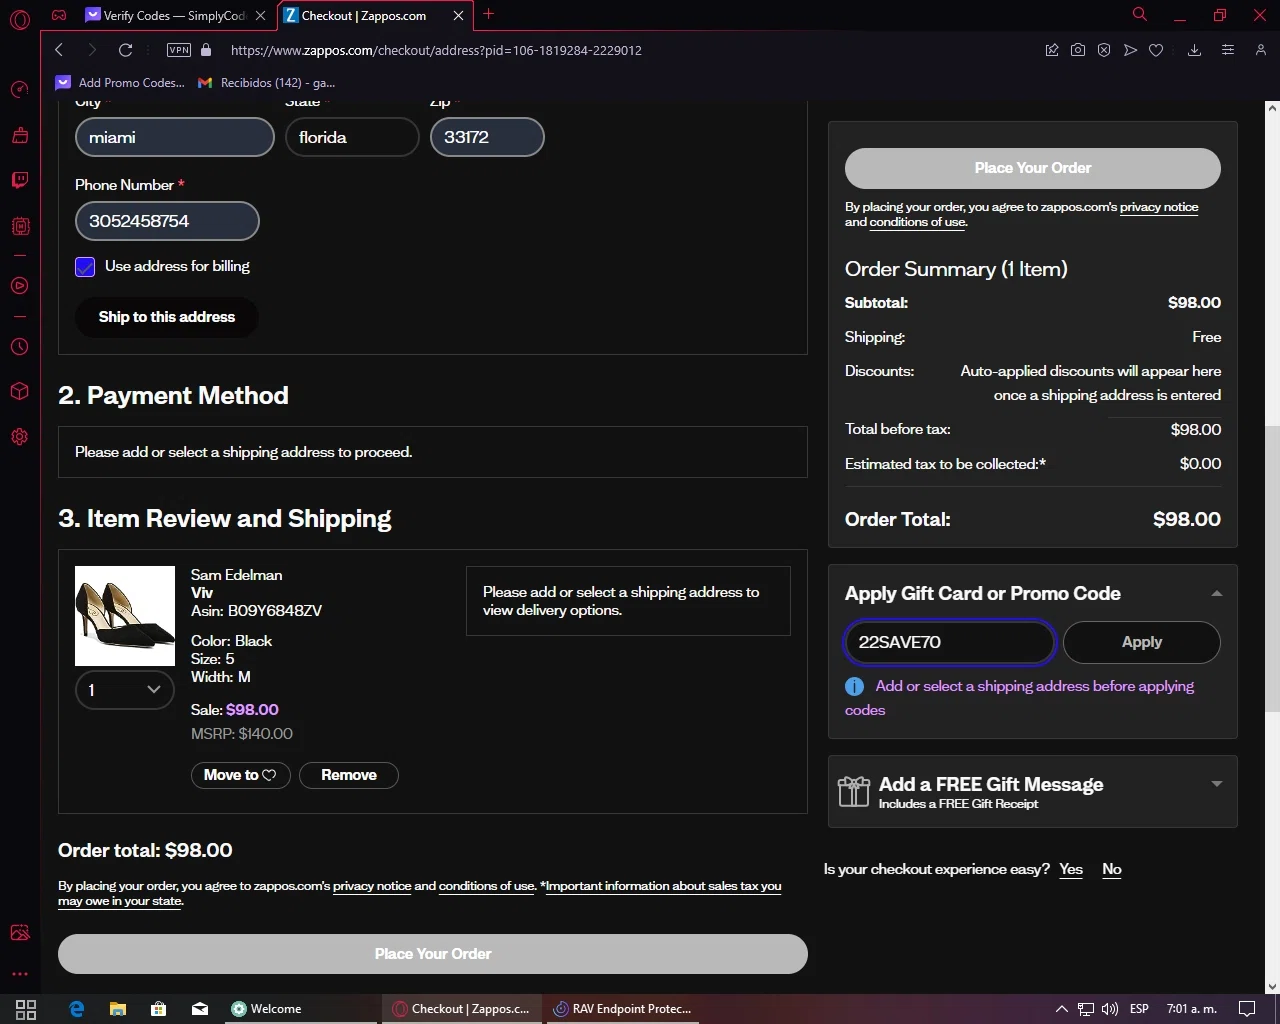Open the profile account icon
This screenshot has height=1024, width=1280.
coord(1261,50)
